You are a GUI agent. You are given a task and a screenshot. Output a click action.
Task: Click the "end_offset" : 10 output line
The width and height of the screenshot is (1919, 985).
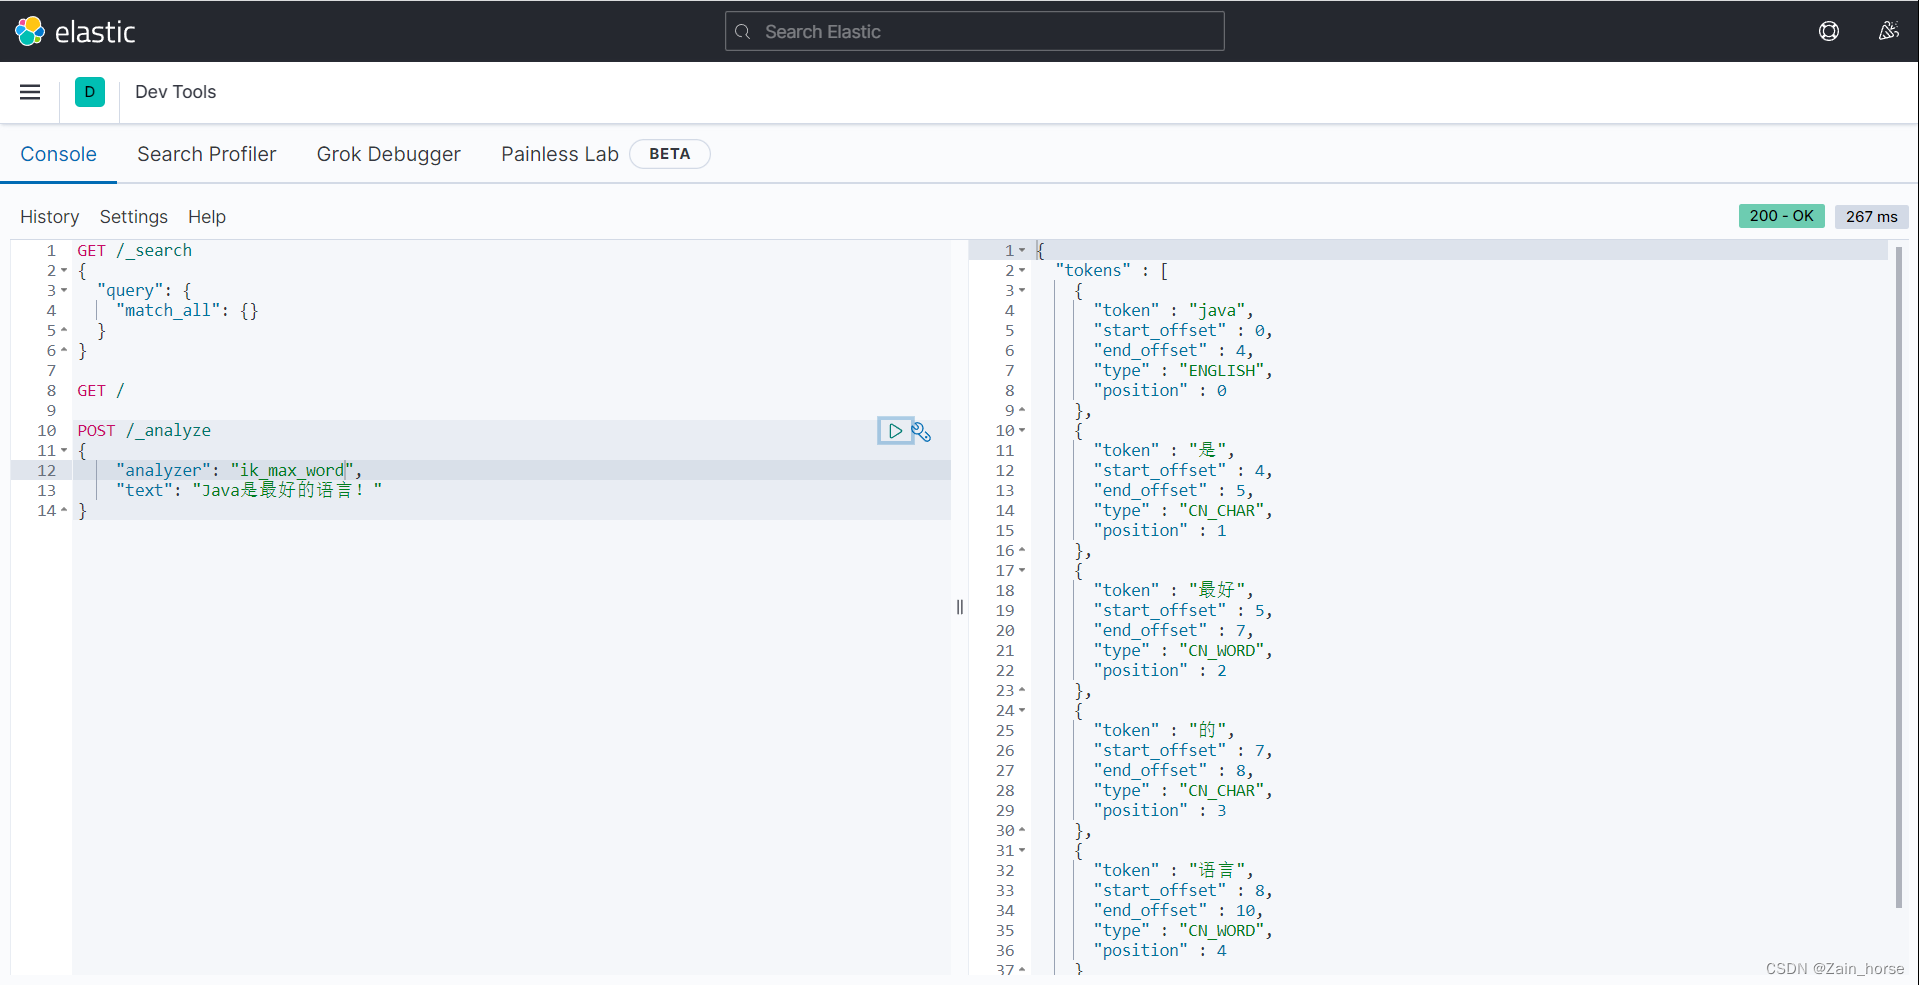point(1178,911)
